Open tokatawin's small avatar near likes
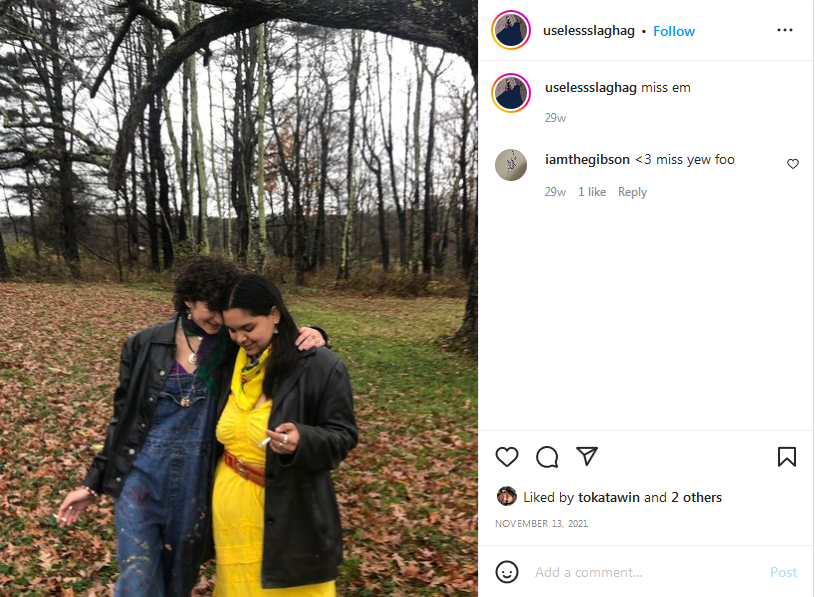The width and height of the screenshot is (815, 597). [506, 496]
